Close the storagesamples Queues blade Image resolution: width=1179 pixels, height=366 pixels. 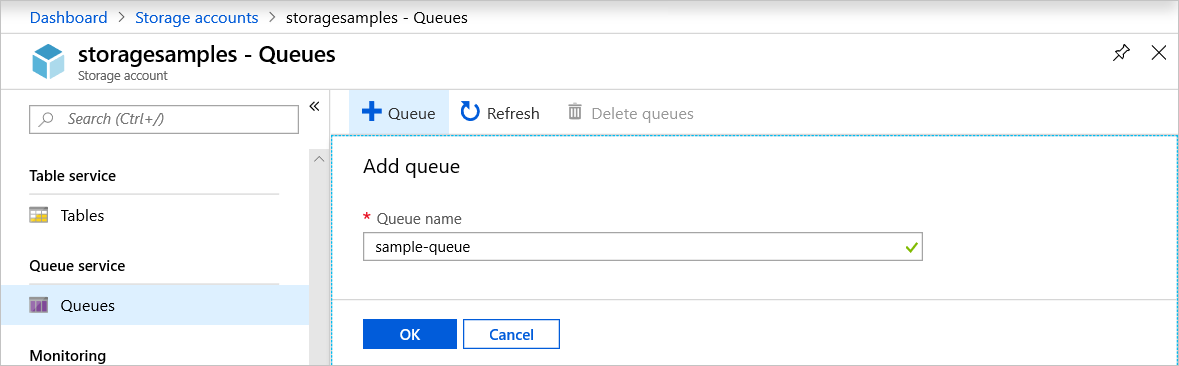pyautogui.click(x=1159, y=53)
